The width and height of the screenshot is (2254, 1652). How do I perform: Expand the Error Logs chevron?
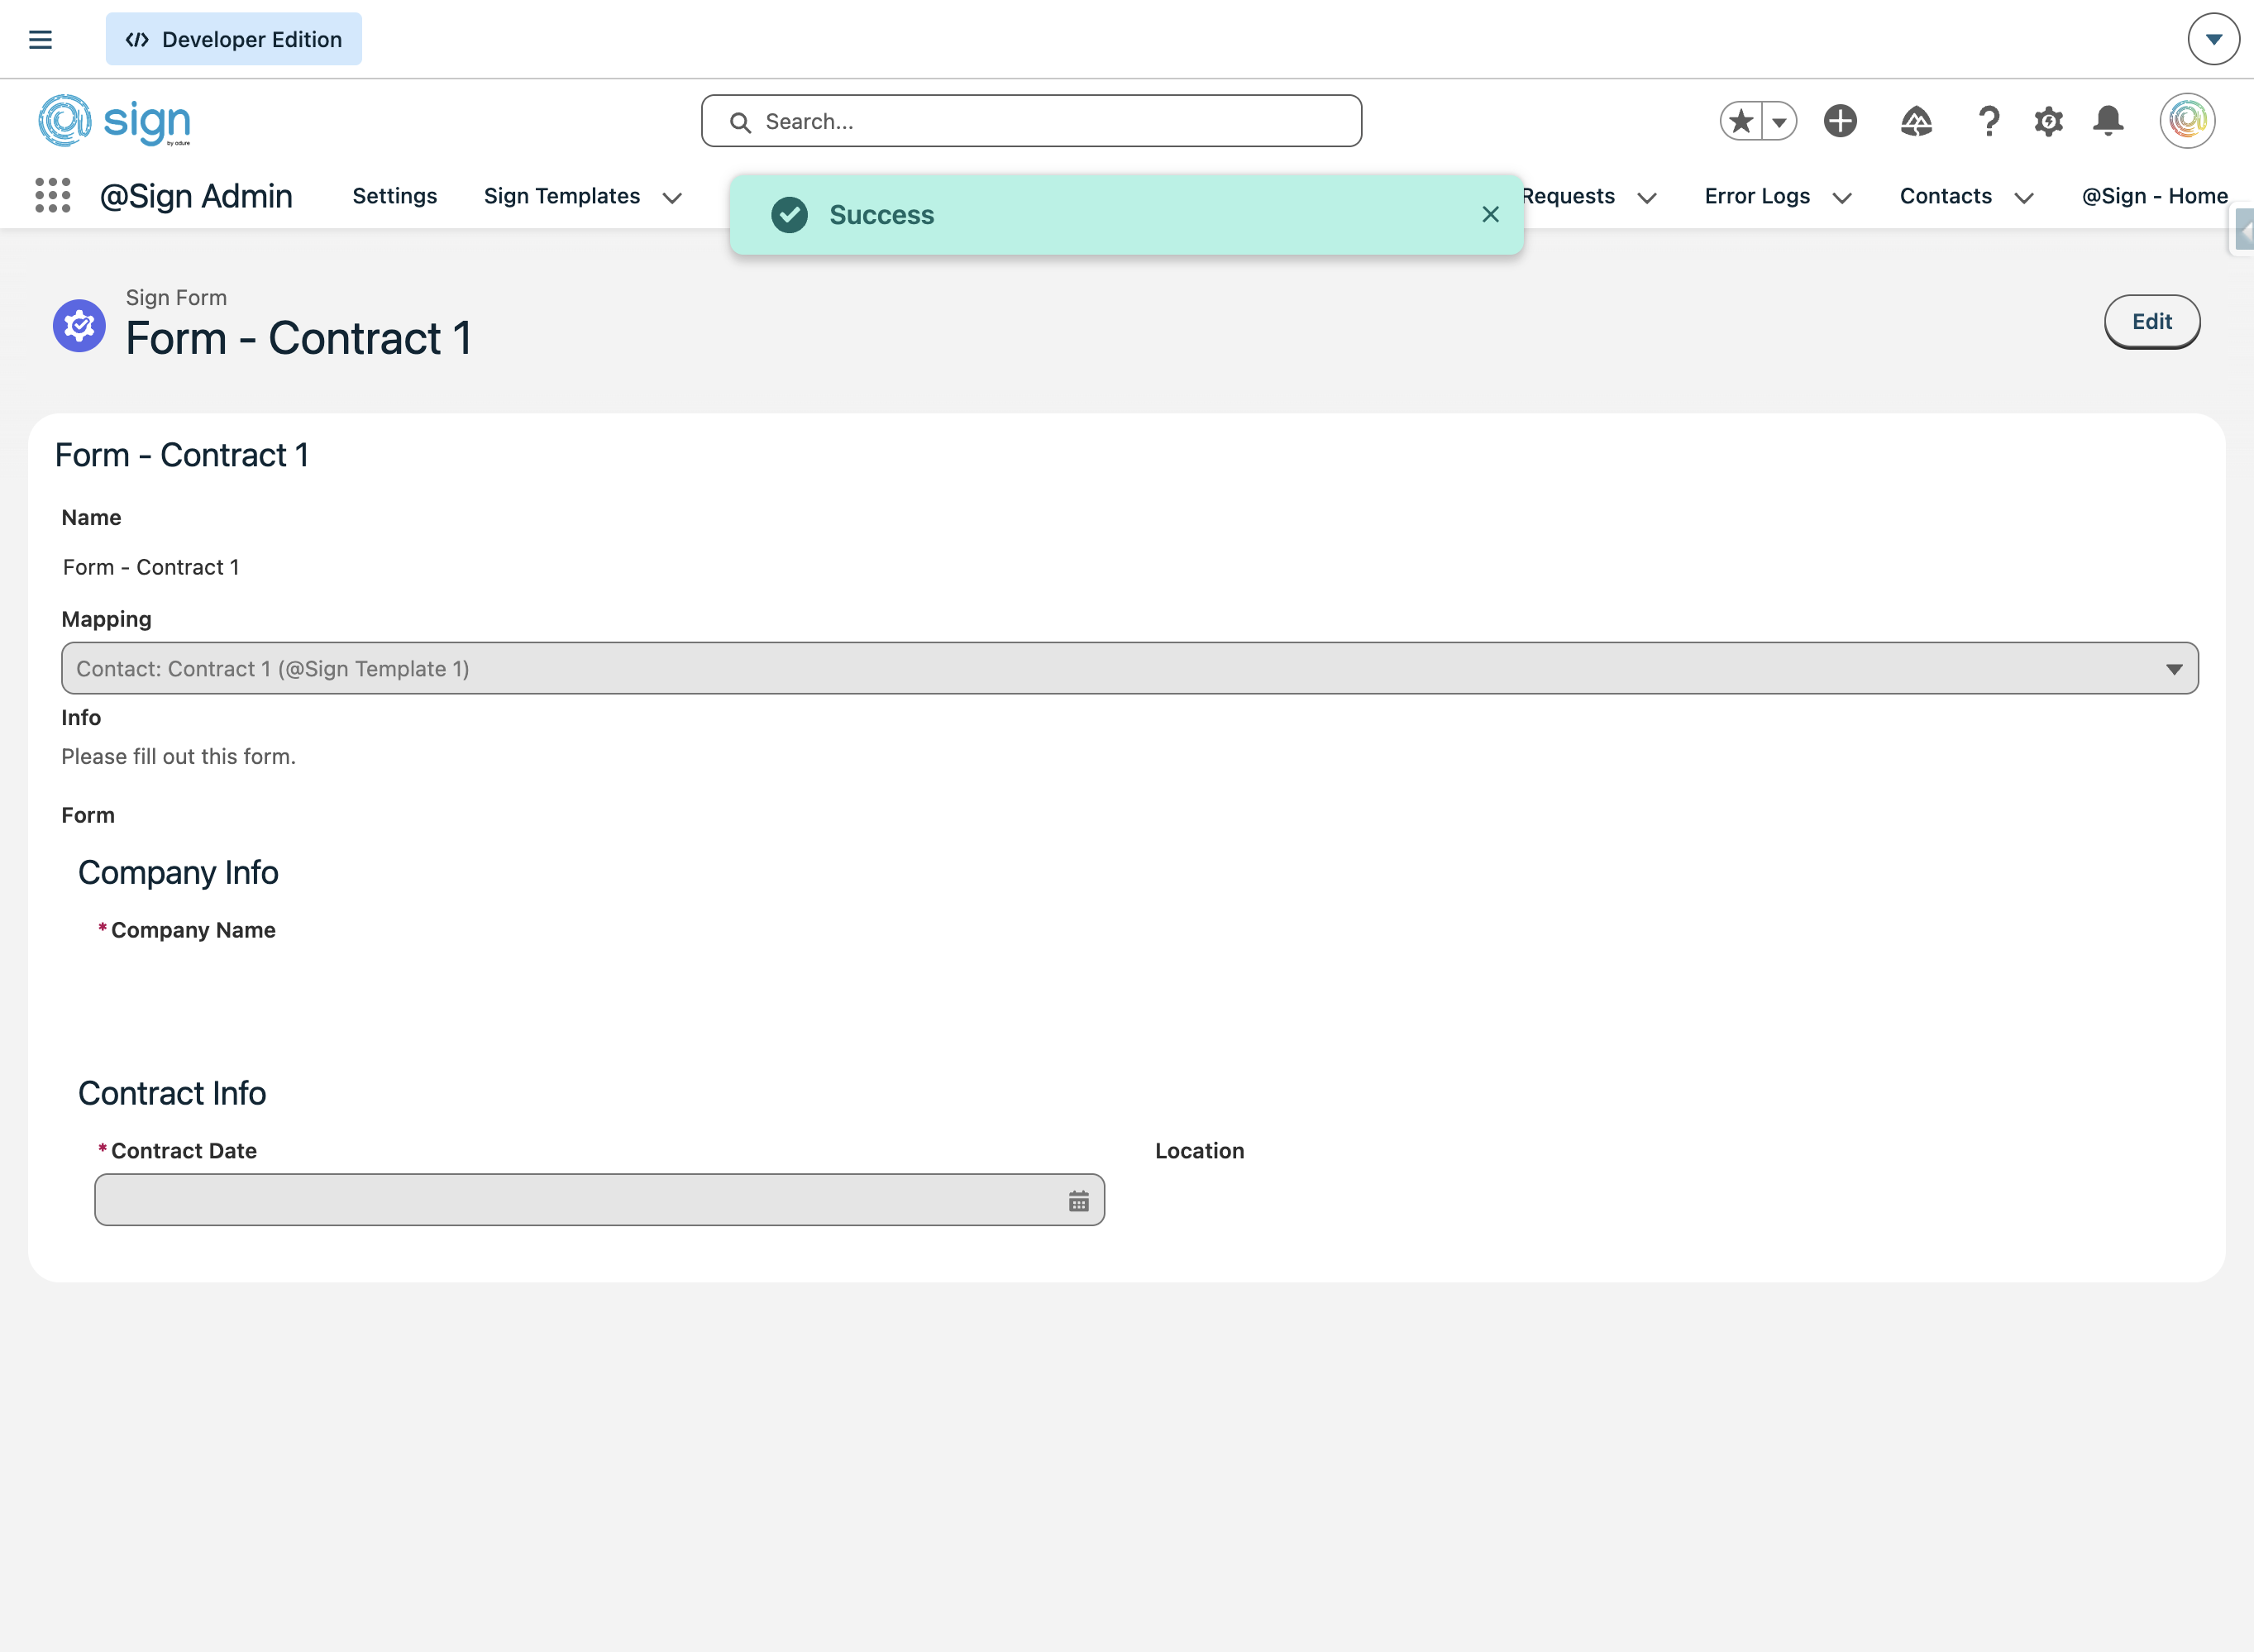(x=1842, y=198)
